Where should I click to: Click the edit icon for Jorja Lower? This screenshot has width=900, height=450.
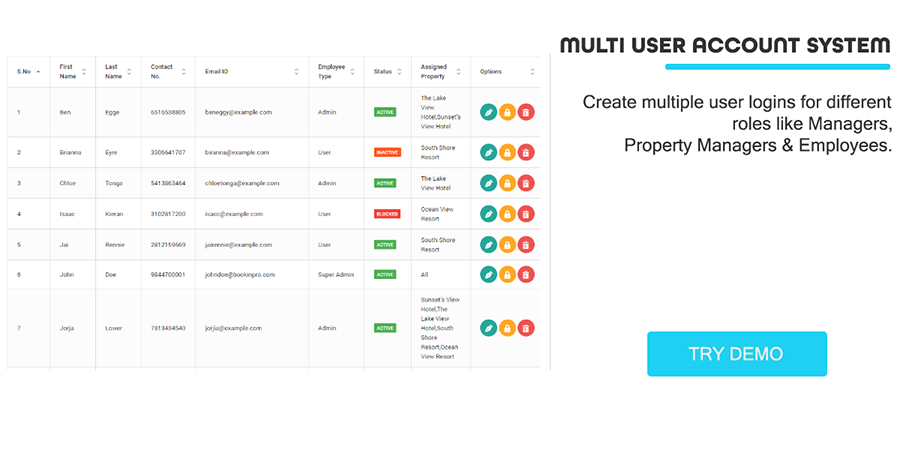tap(488, 327)
